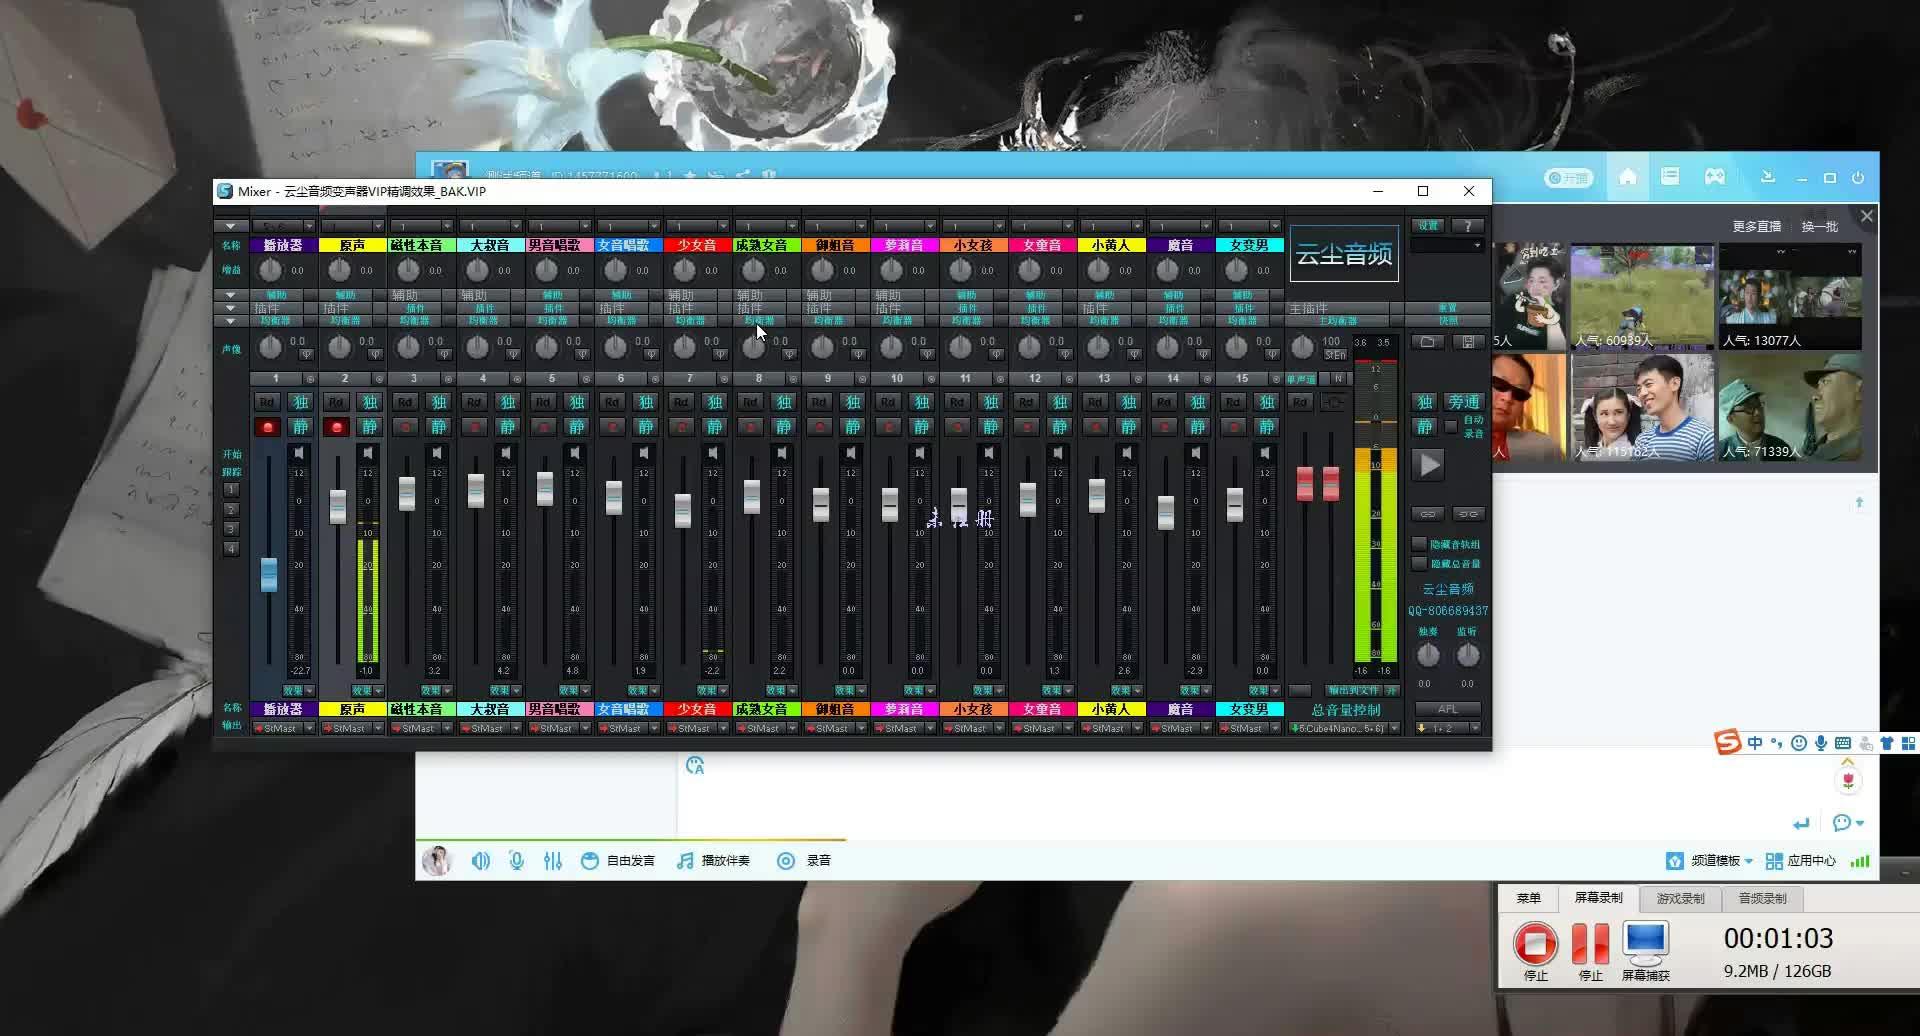Enable 隐藏音轨组 checkbox
The width and height of the screenshot is (1920, 1036).
tap(1419, 544)
